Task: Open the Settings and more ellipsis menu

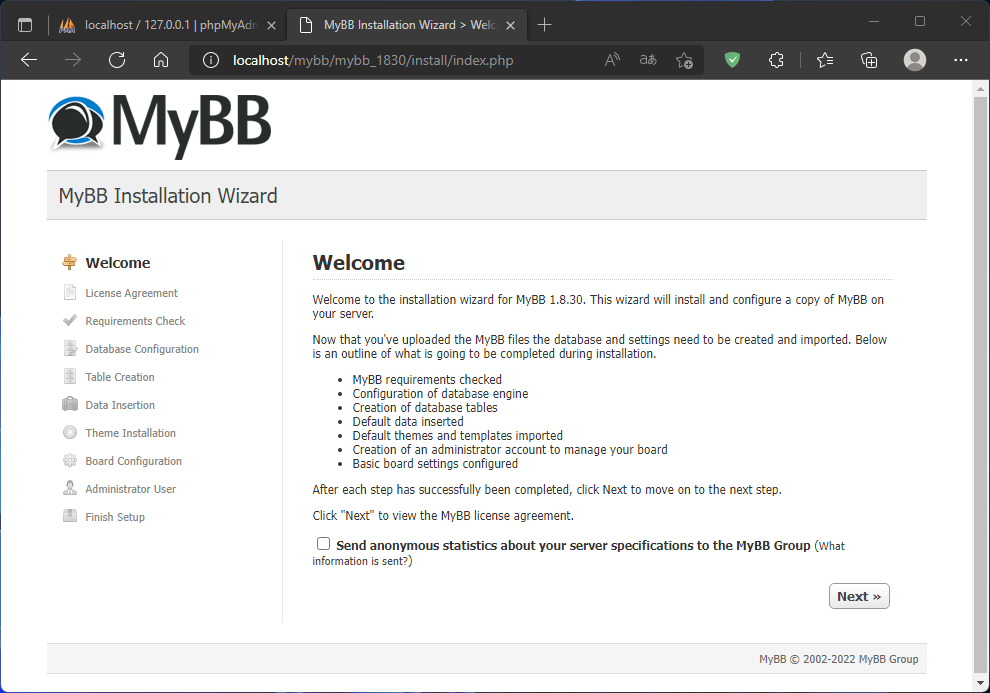Action: click(x=961, y=60)
